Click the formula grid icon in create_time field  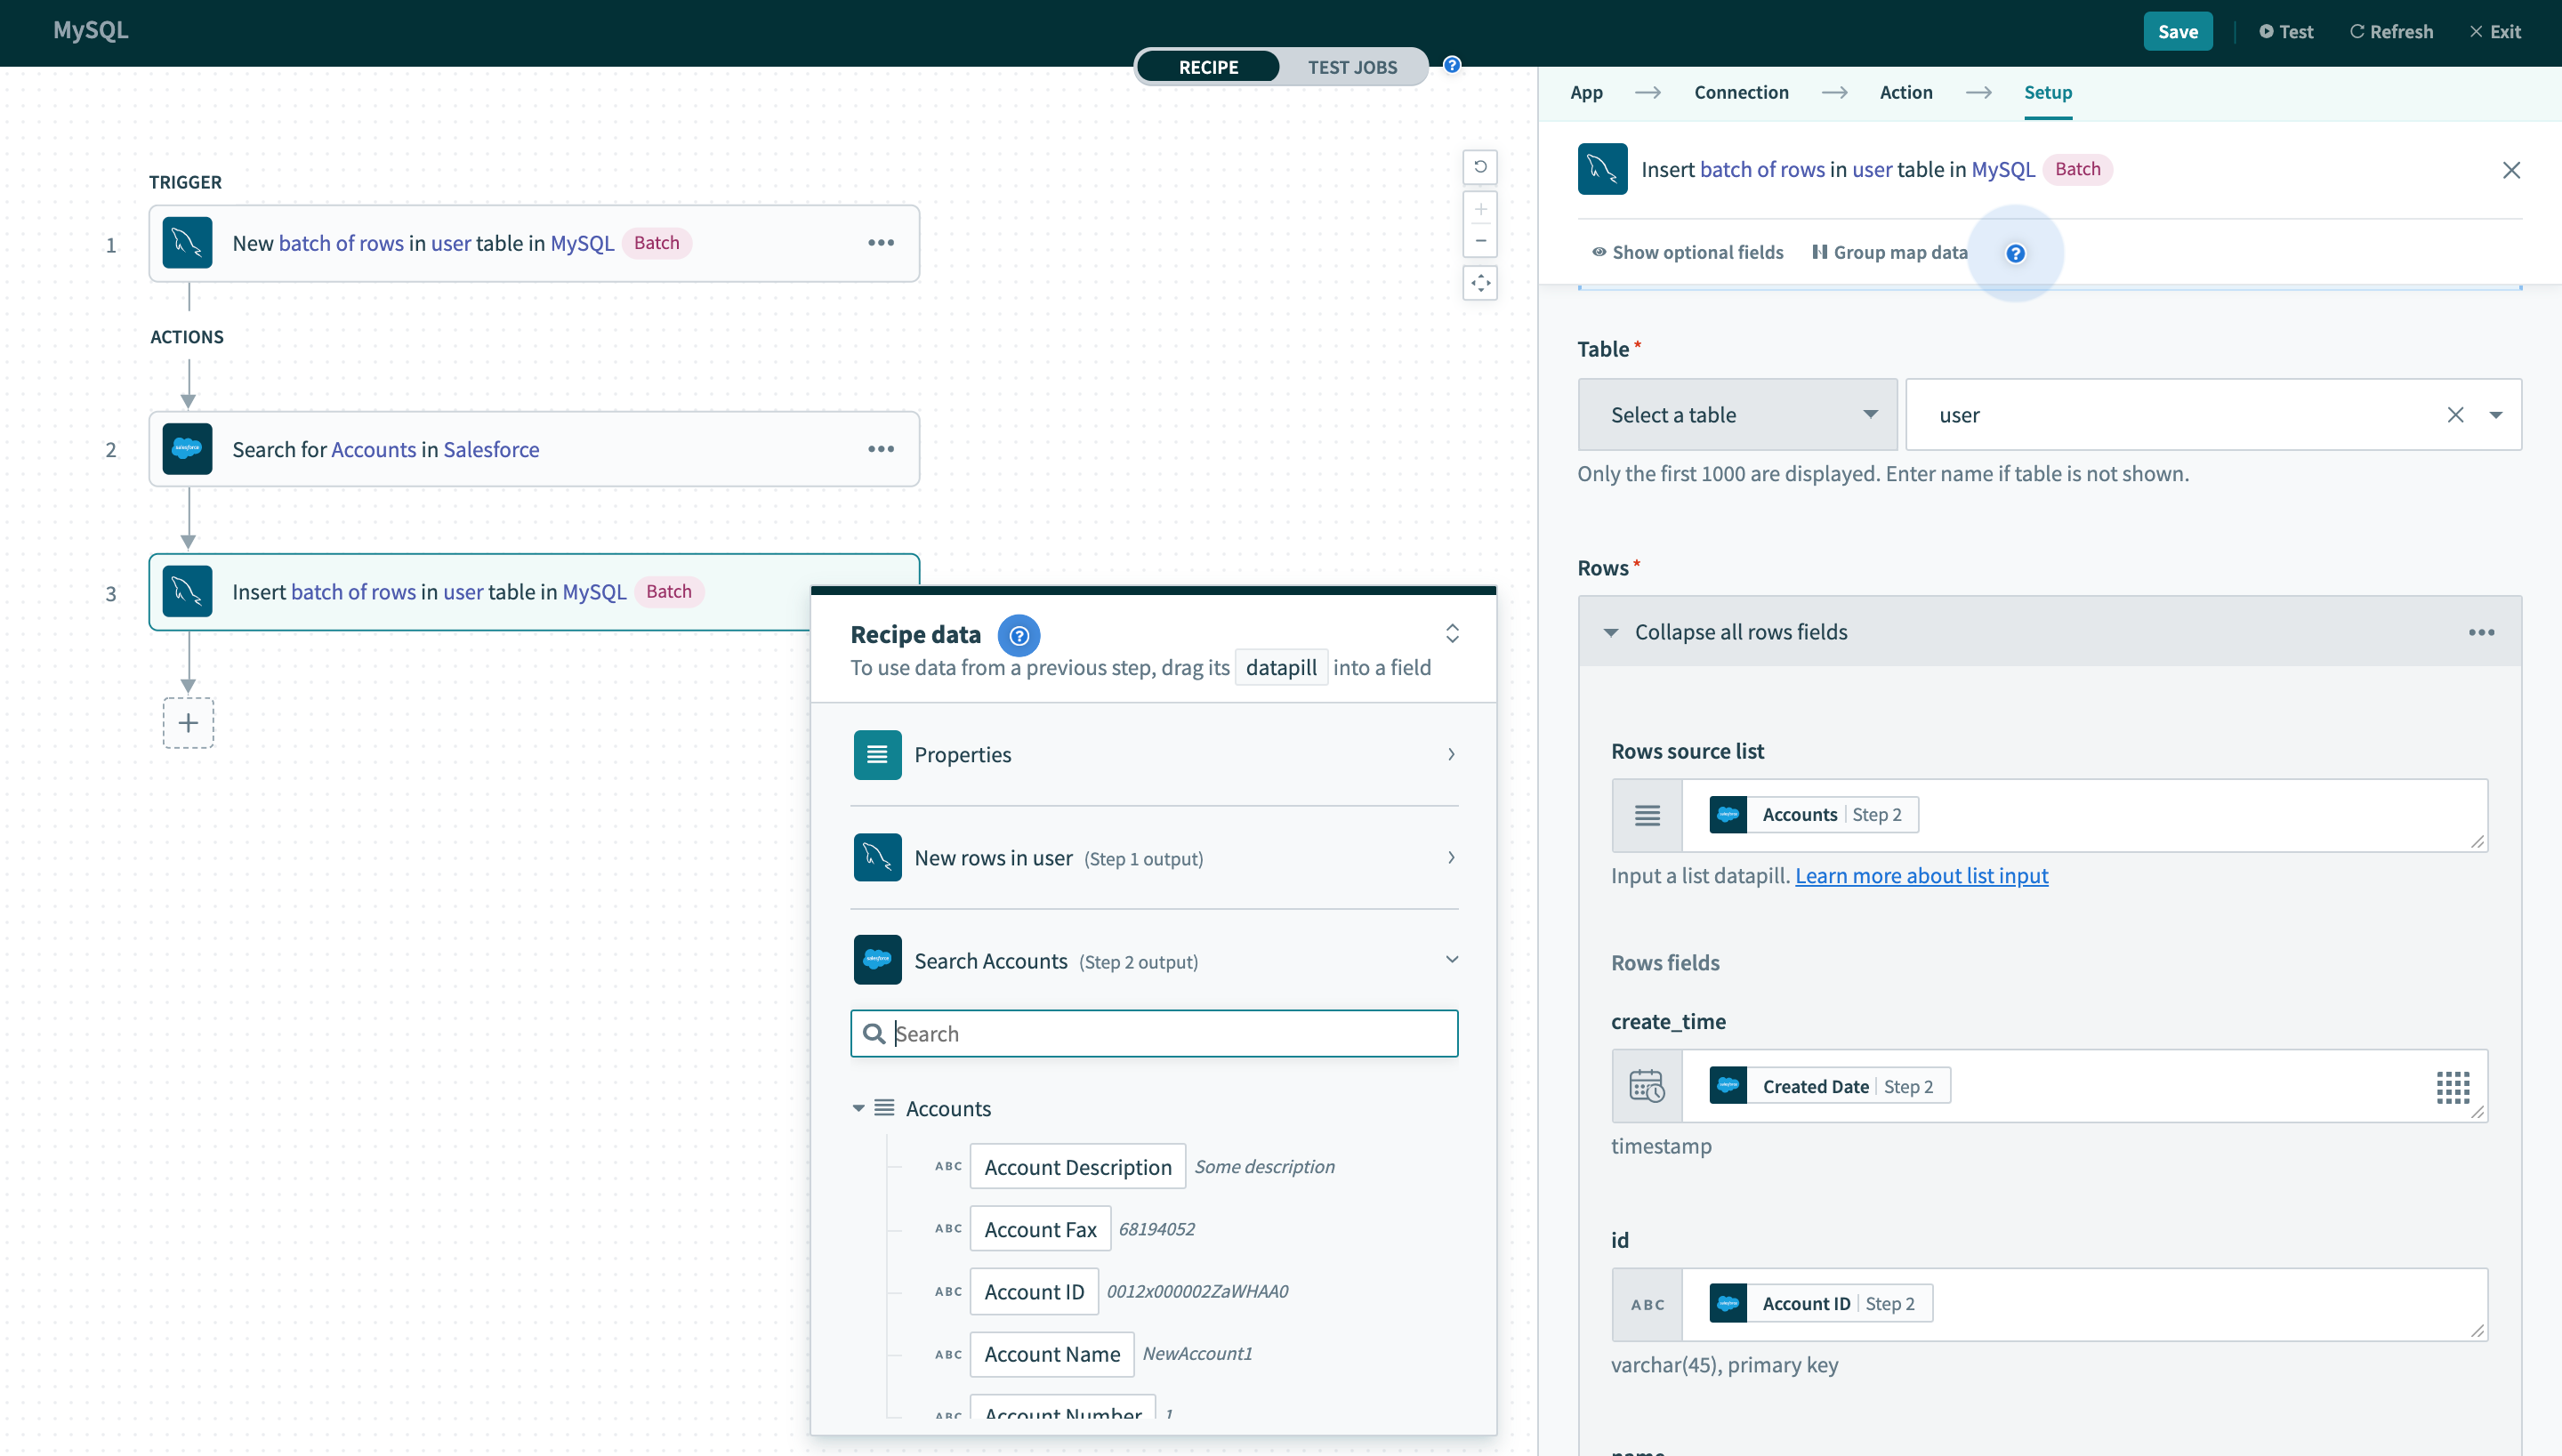tap(2452, 1087)
